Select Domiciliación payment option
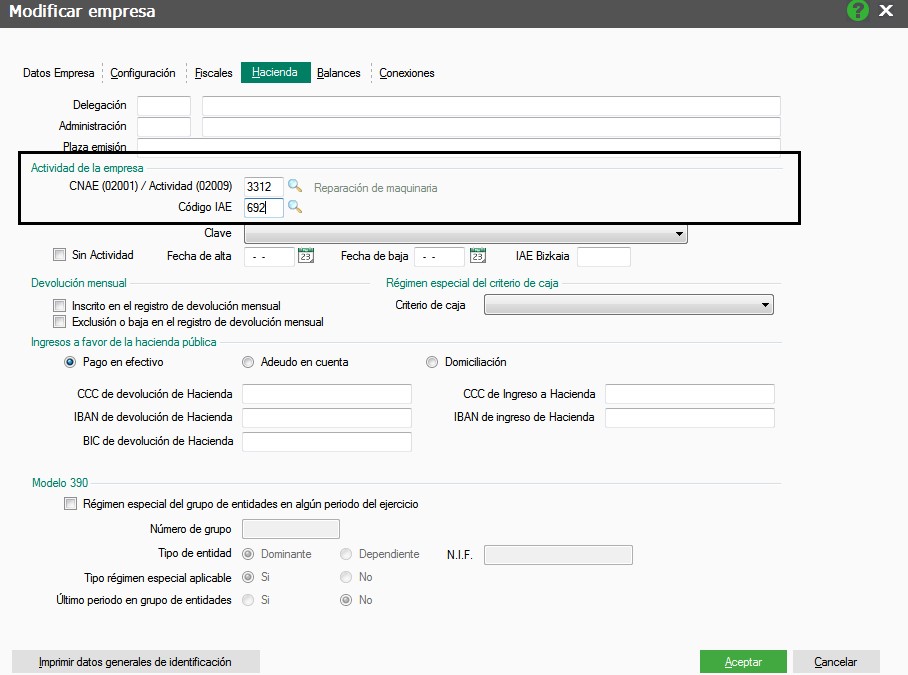Image resolution: width=908 pixels, height=675 pixels. (432, 362)
